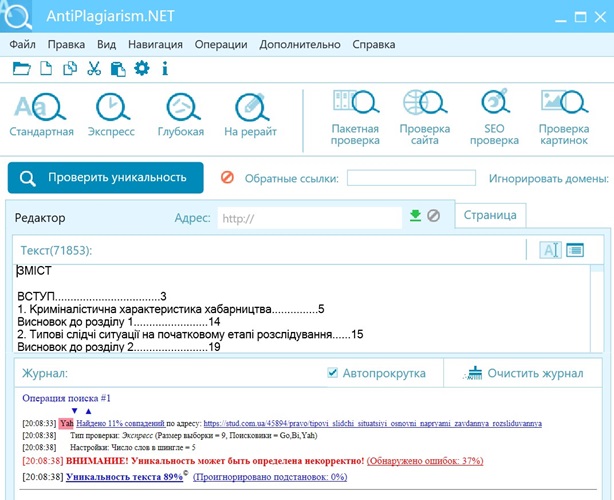
Task: Click the Операция поиска #1 heading
Action: click(x=67, y=398)
